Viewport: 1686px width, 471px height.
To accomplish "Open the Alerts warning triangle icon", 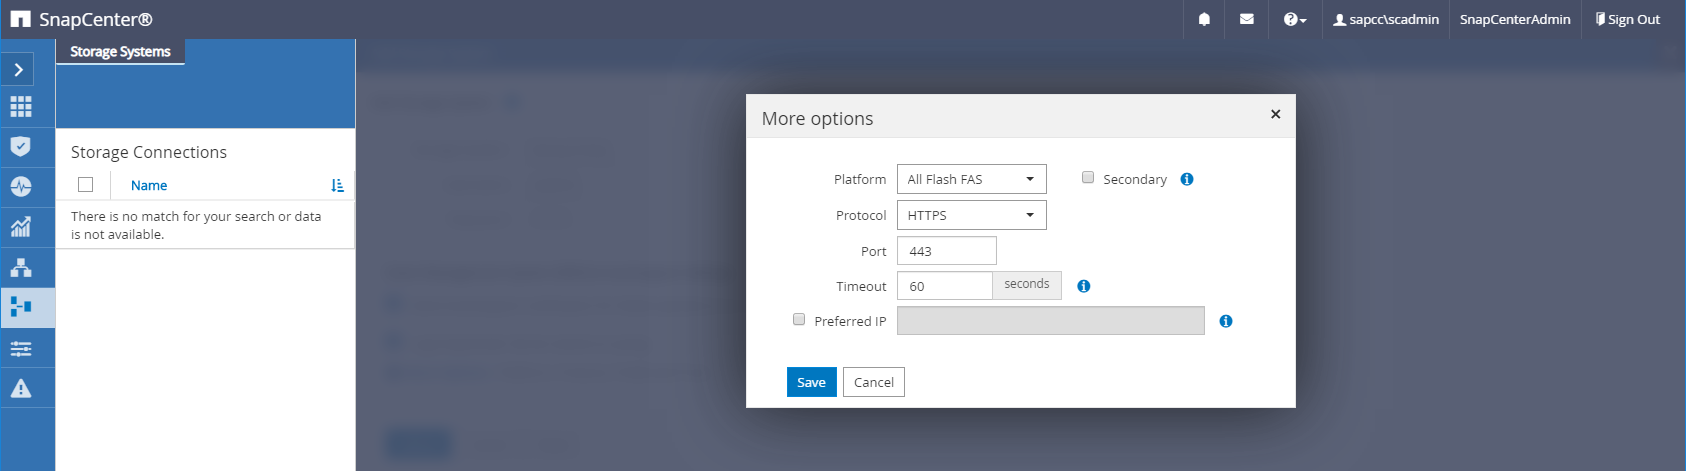I will 21,388.
